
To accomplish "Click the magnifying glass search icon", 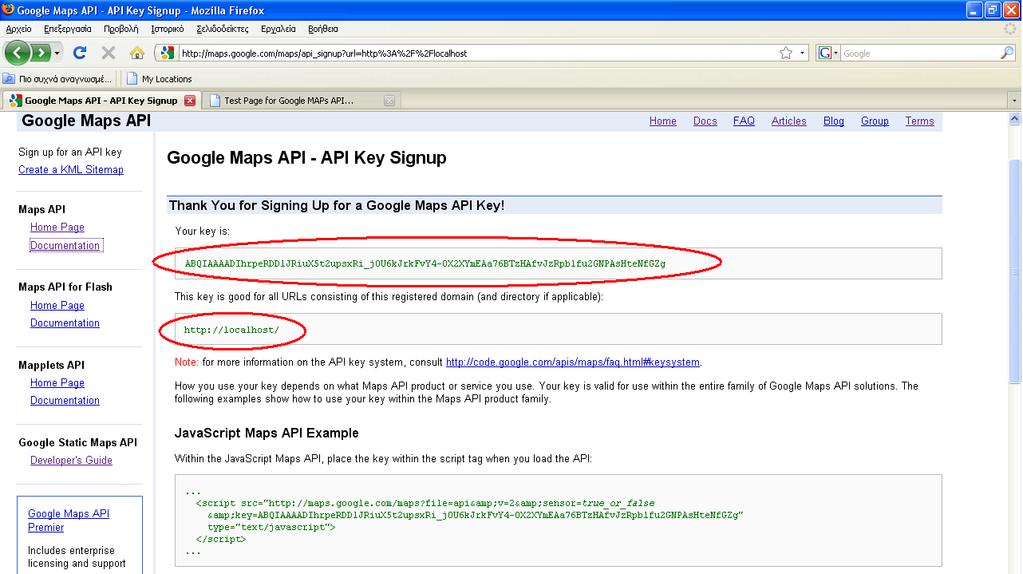I will (x=1007, y=53).
